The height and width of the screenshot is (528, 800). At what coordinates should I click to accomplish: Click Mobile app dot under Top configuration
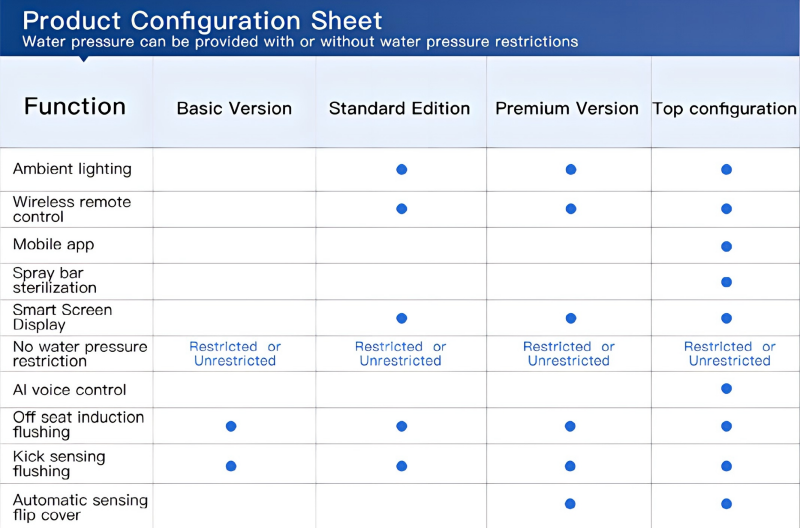point(726,246)
